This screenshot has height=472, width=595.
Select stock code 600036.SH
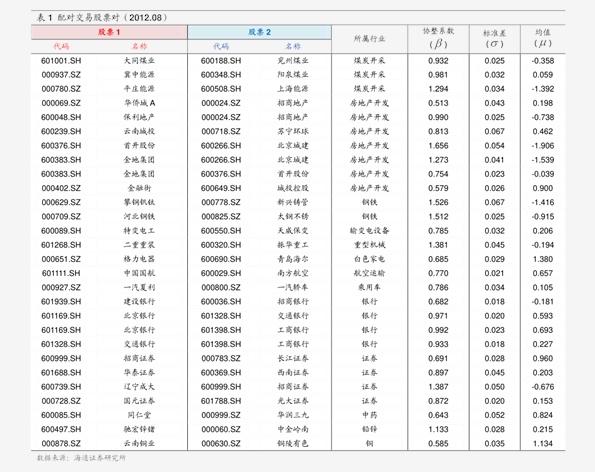tap(221, 302)
